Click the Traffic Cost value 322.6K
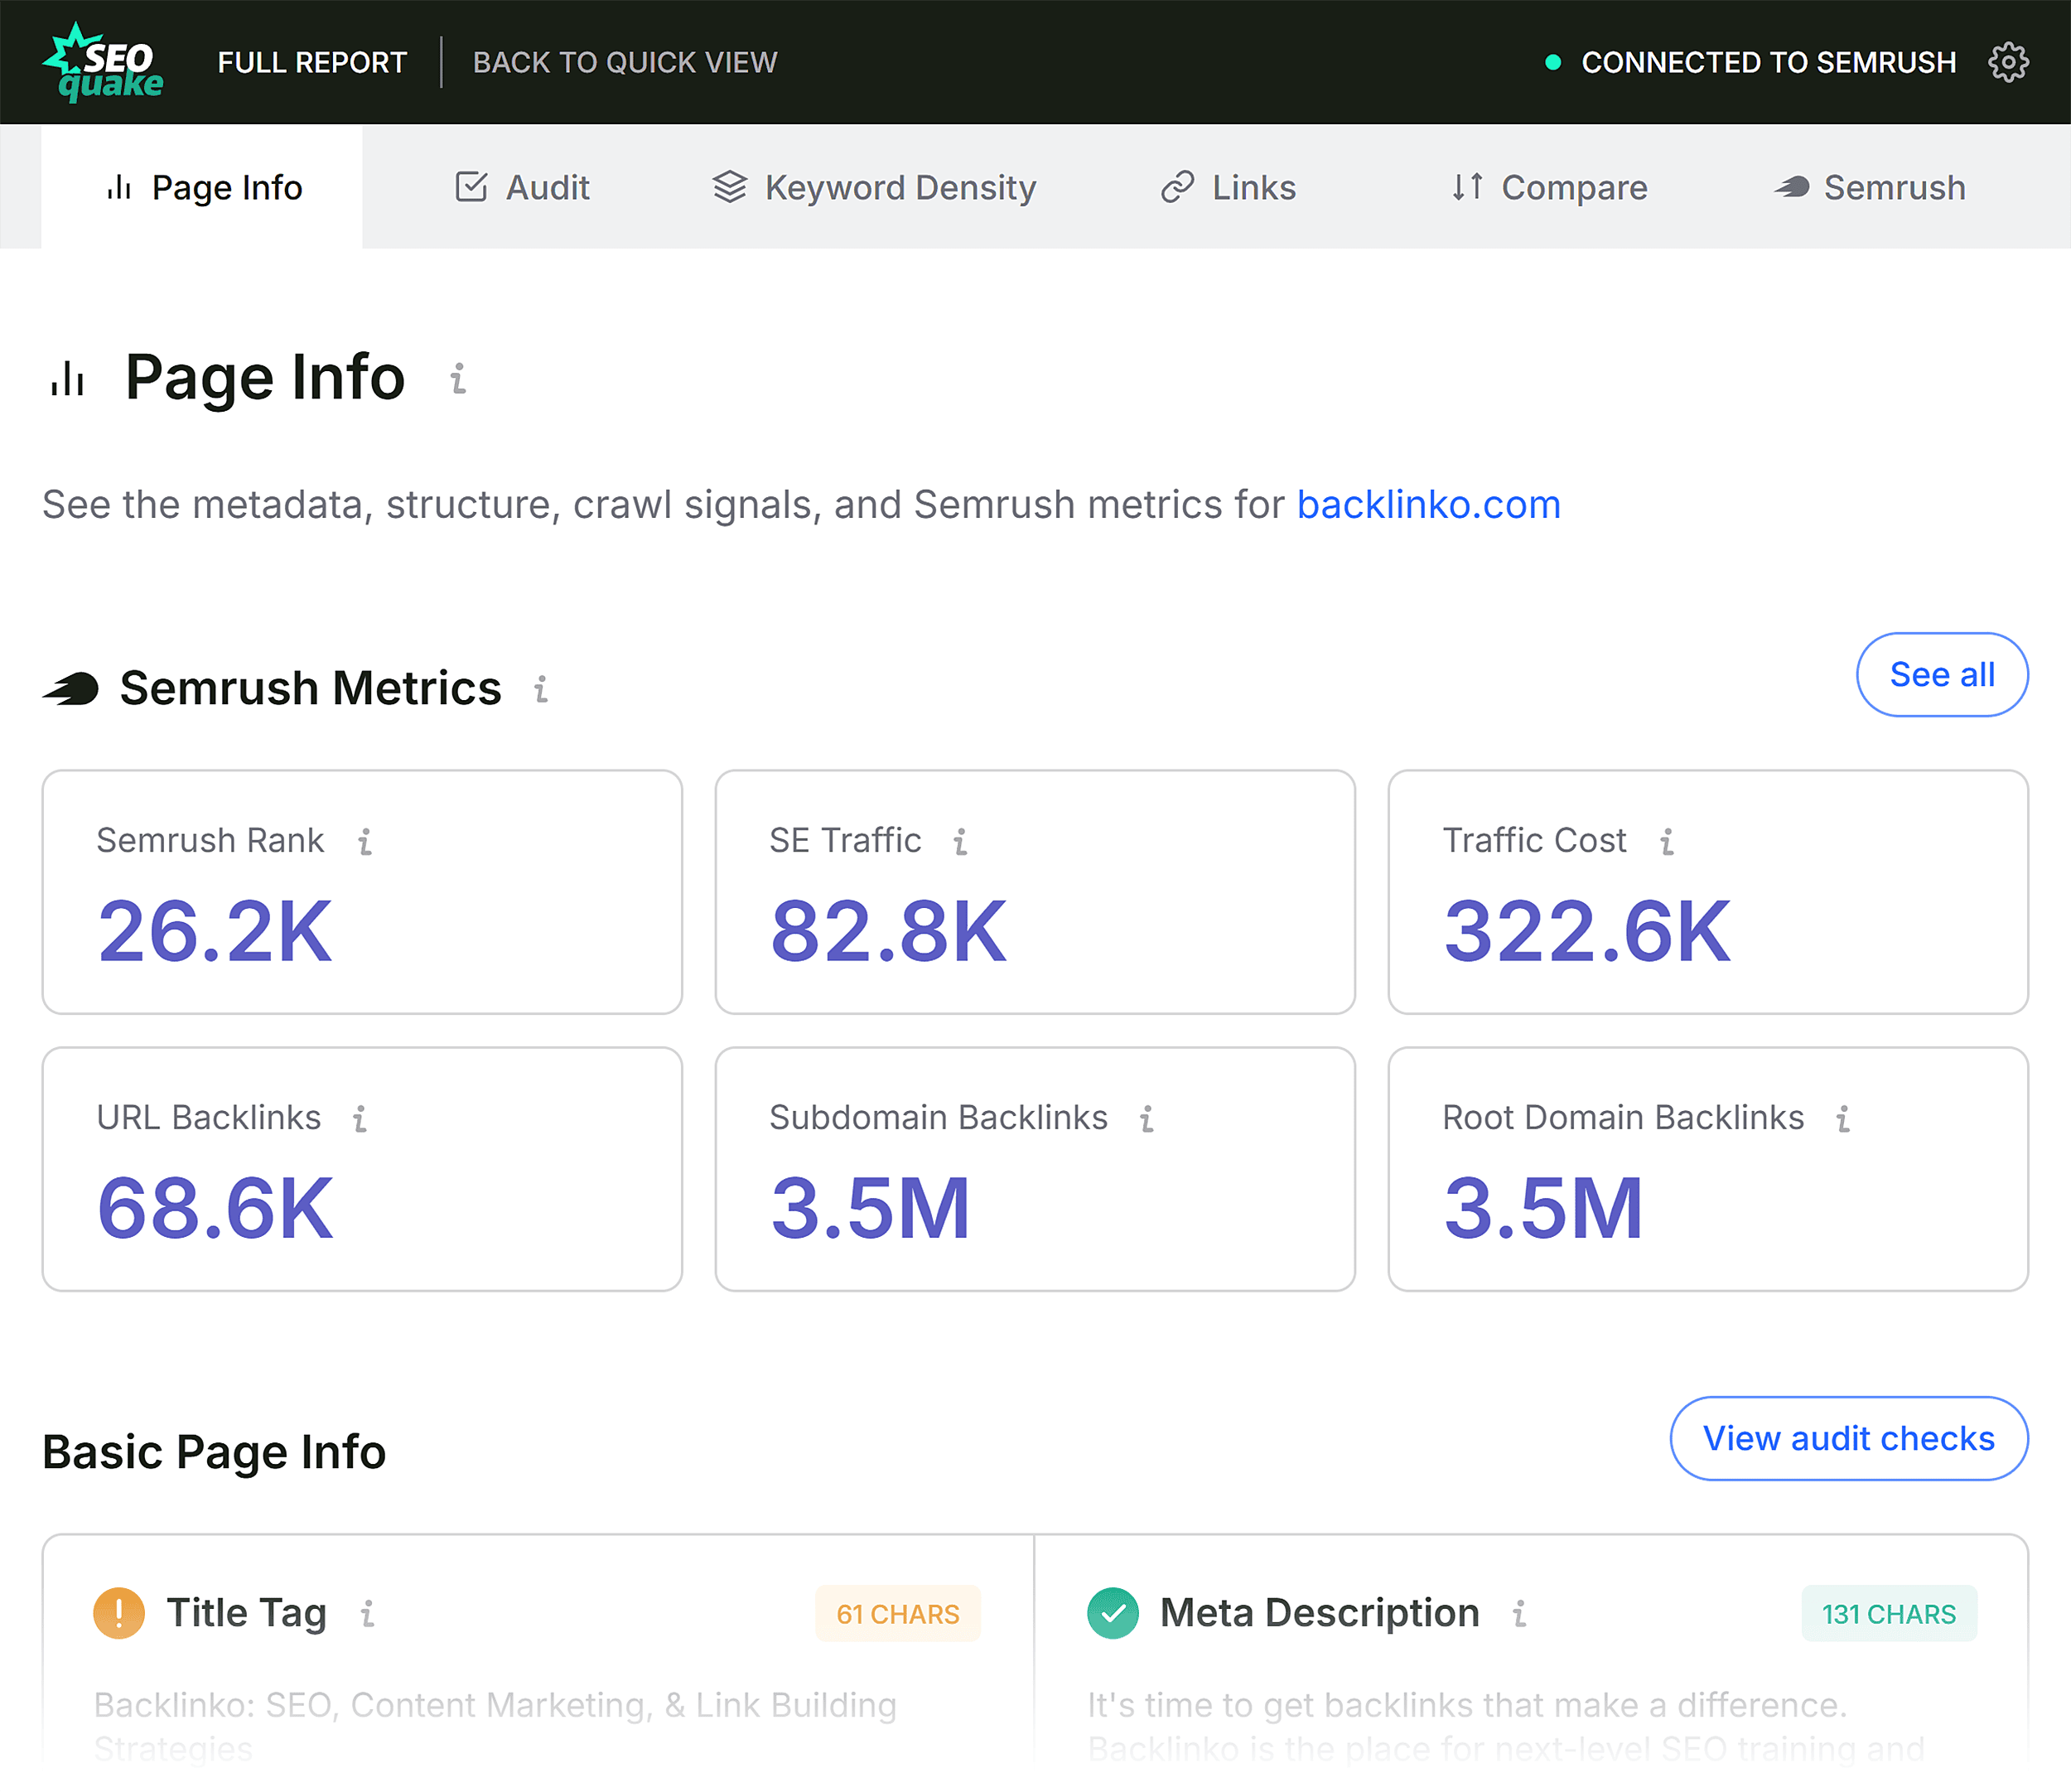Viewport: 2071px width, 1792px height. 1586,932
